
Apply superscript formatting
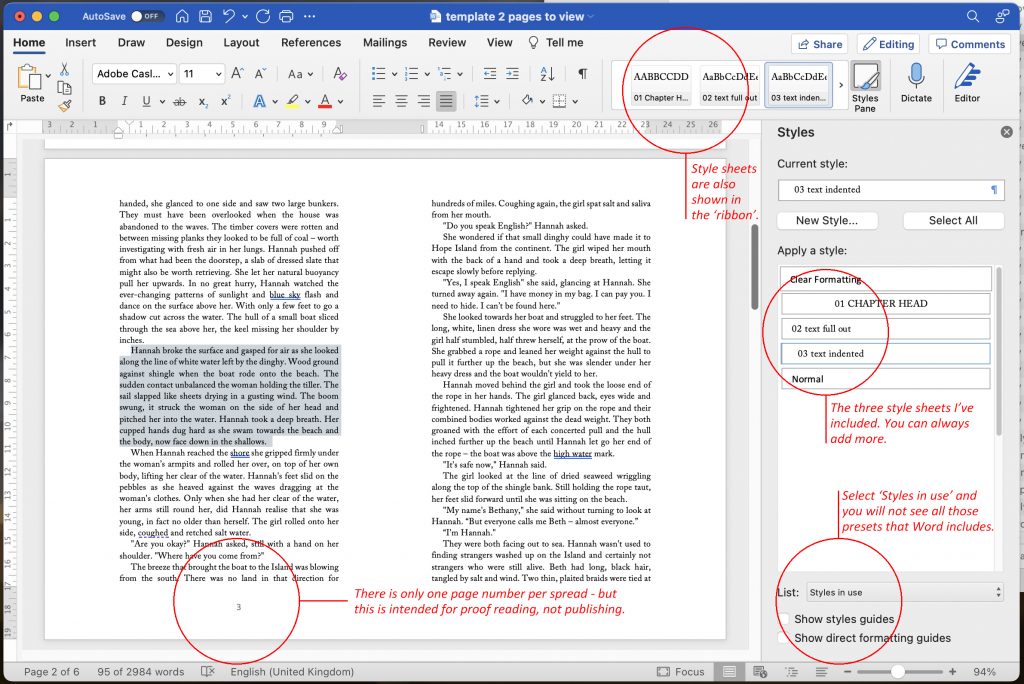225,101
